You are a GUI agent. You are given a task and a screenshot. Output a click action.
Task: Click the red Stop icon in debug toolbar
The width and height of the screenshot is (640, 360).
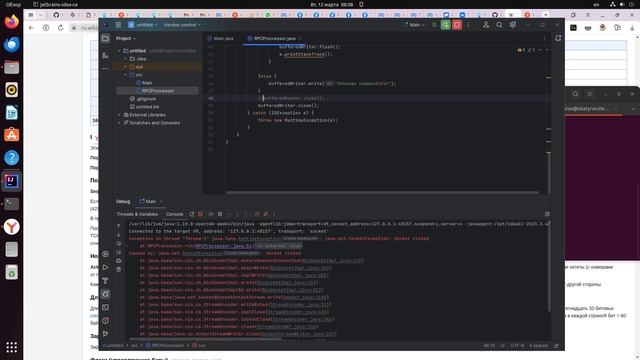pyautogui.click(x=200, y=214)
